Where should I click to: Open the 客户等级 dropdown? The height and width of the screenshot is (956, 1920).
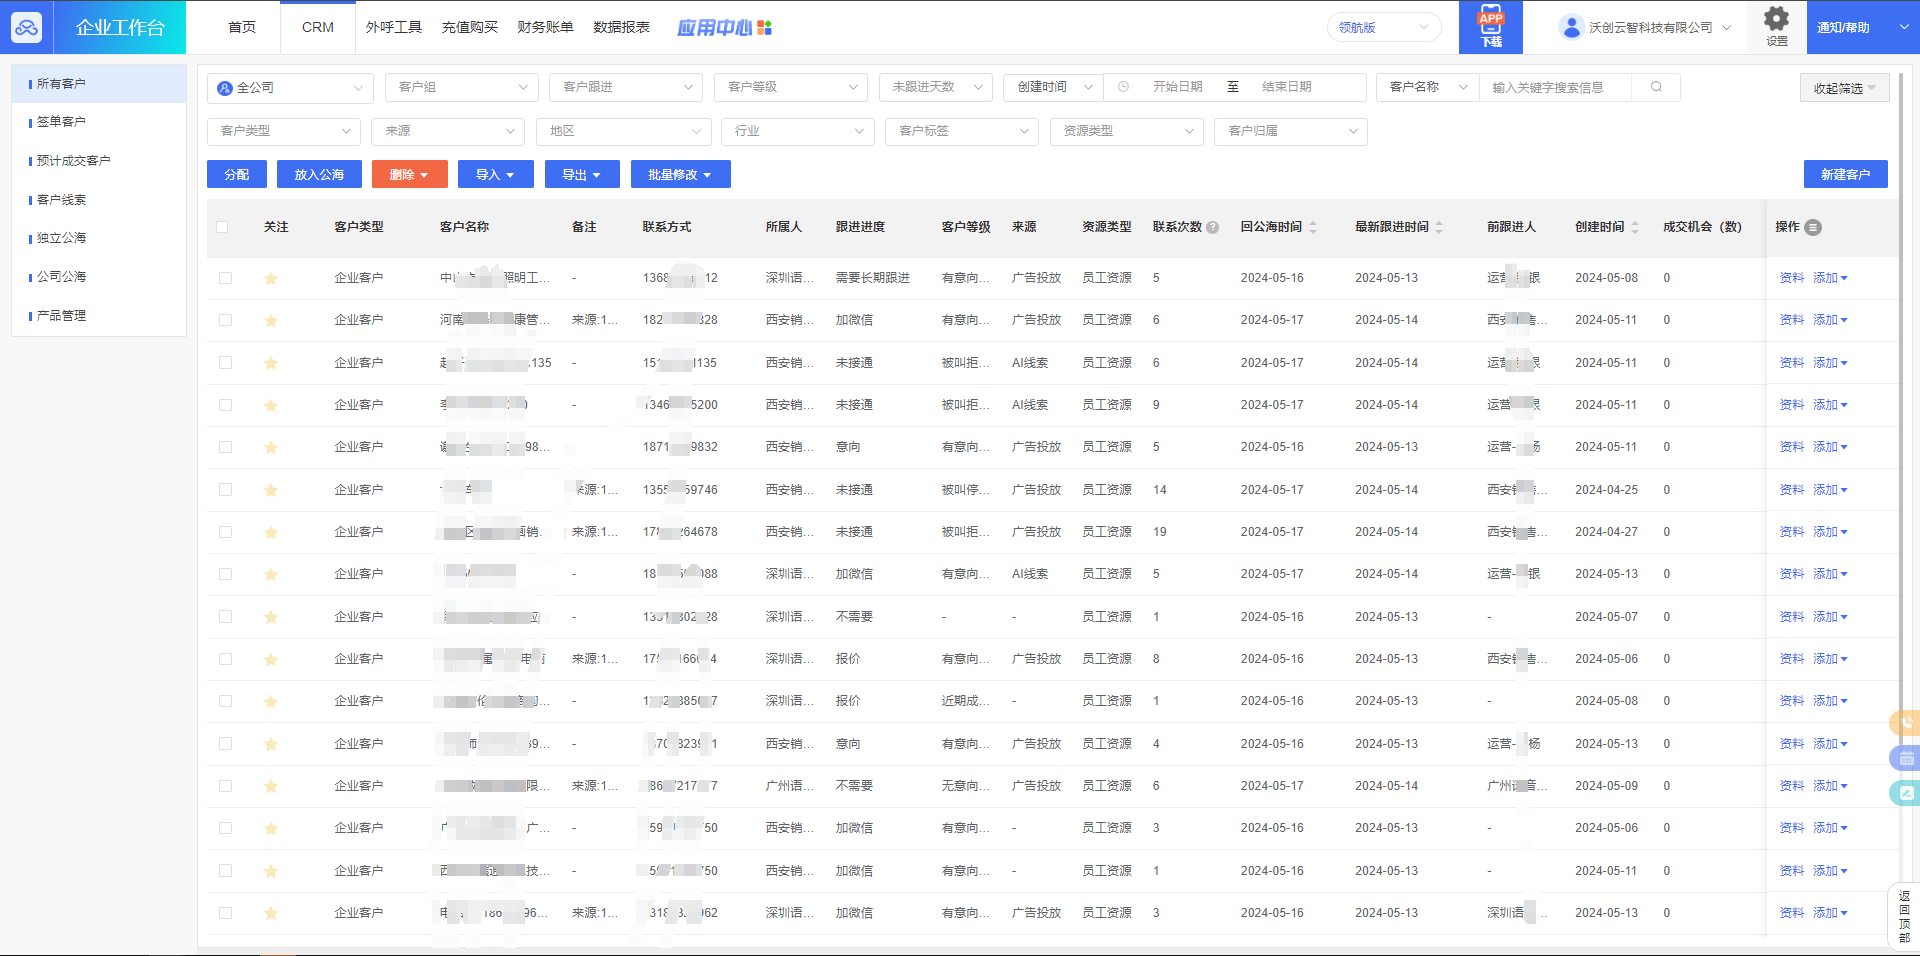pyautogui.click(x=790, y=88)
